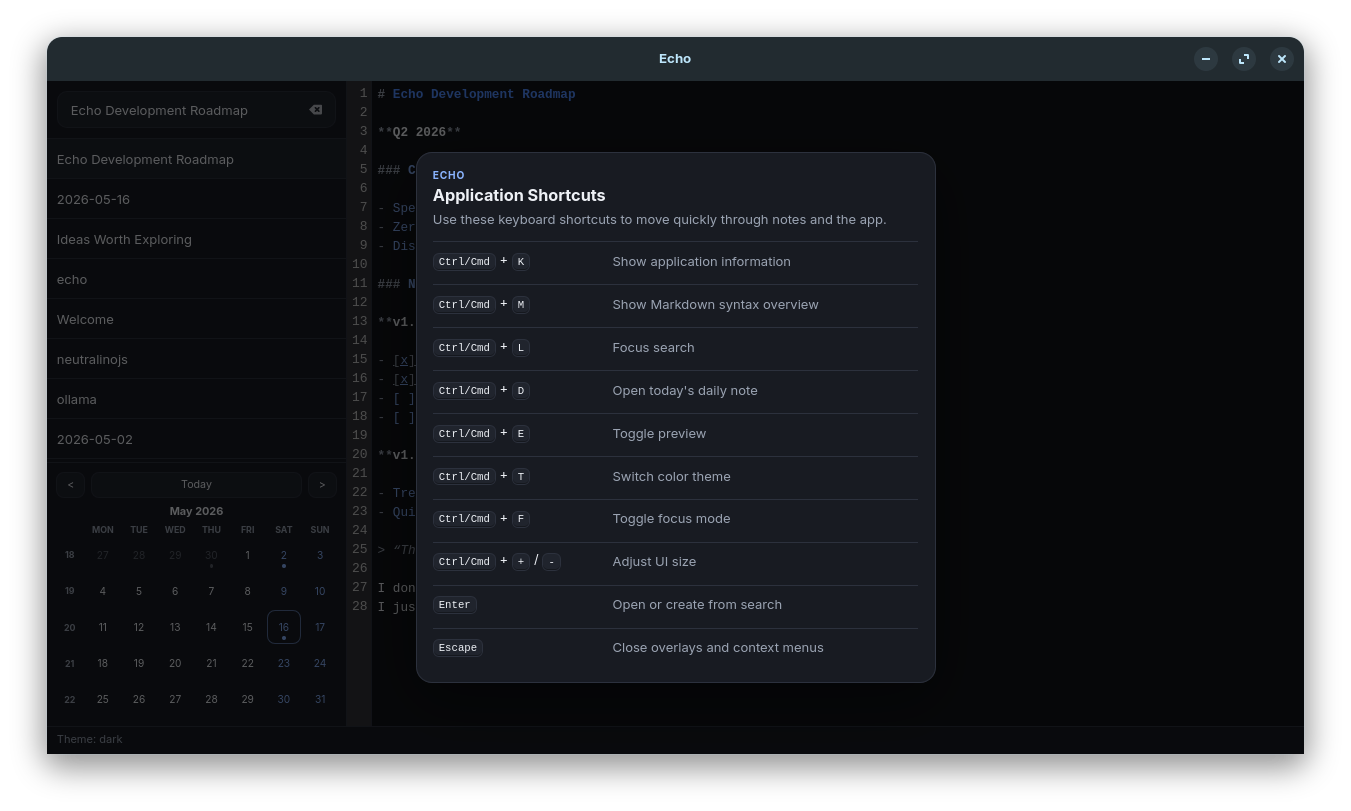
Task: Open the neutralinojs note
Action: click(196, 359)
